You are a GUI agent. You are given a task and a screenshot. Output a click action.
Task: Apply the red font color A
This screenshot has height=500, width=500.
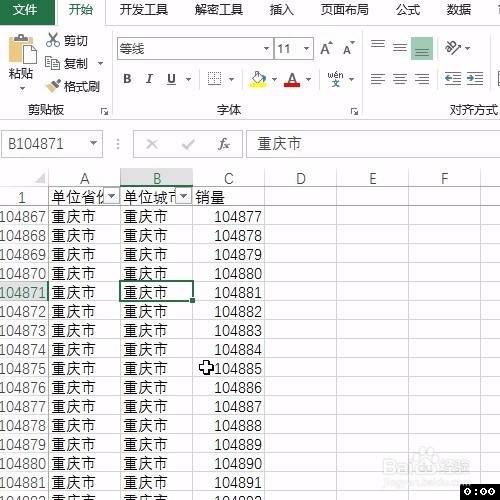coord(292,79)
